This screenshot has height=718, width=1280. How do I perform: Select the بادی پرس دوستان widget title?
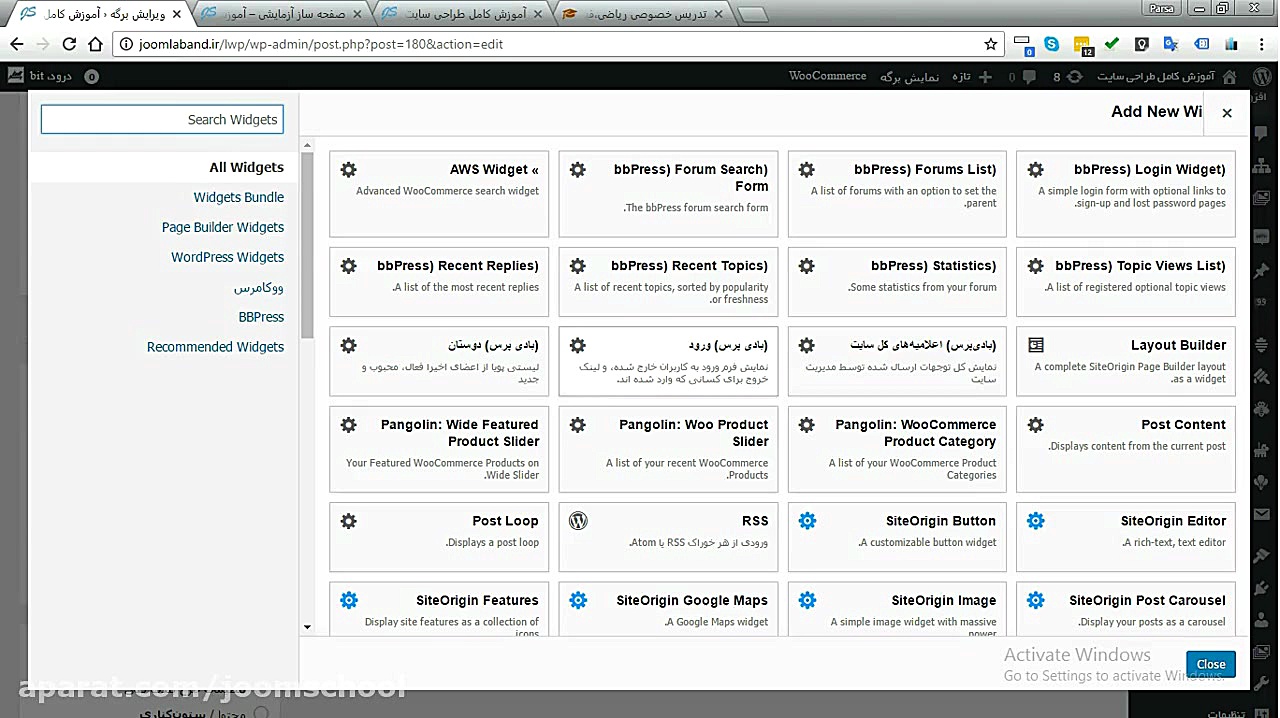493,345
